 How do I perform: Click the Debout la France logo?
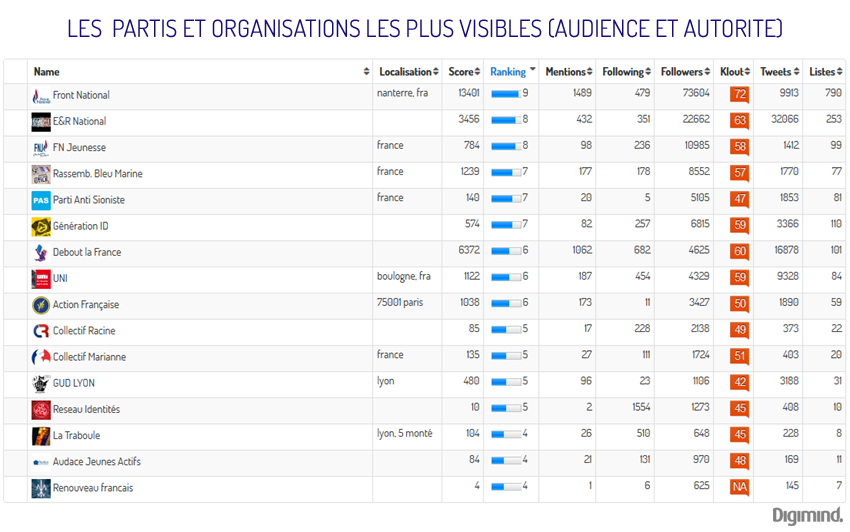tap(41, 253)
